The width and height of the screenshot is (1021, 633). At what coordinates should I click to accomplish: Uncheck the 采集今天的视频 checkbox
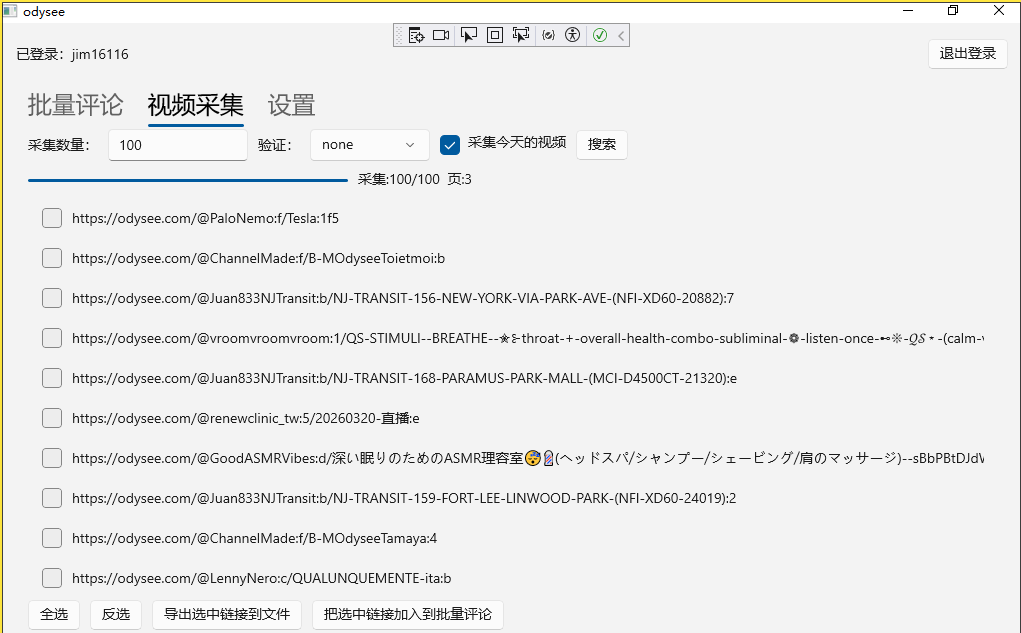[x=450, y=145]
